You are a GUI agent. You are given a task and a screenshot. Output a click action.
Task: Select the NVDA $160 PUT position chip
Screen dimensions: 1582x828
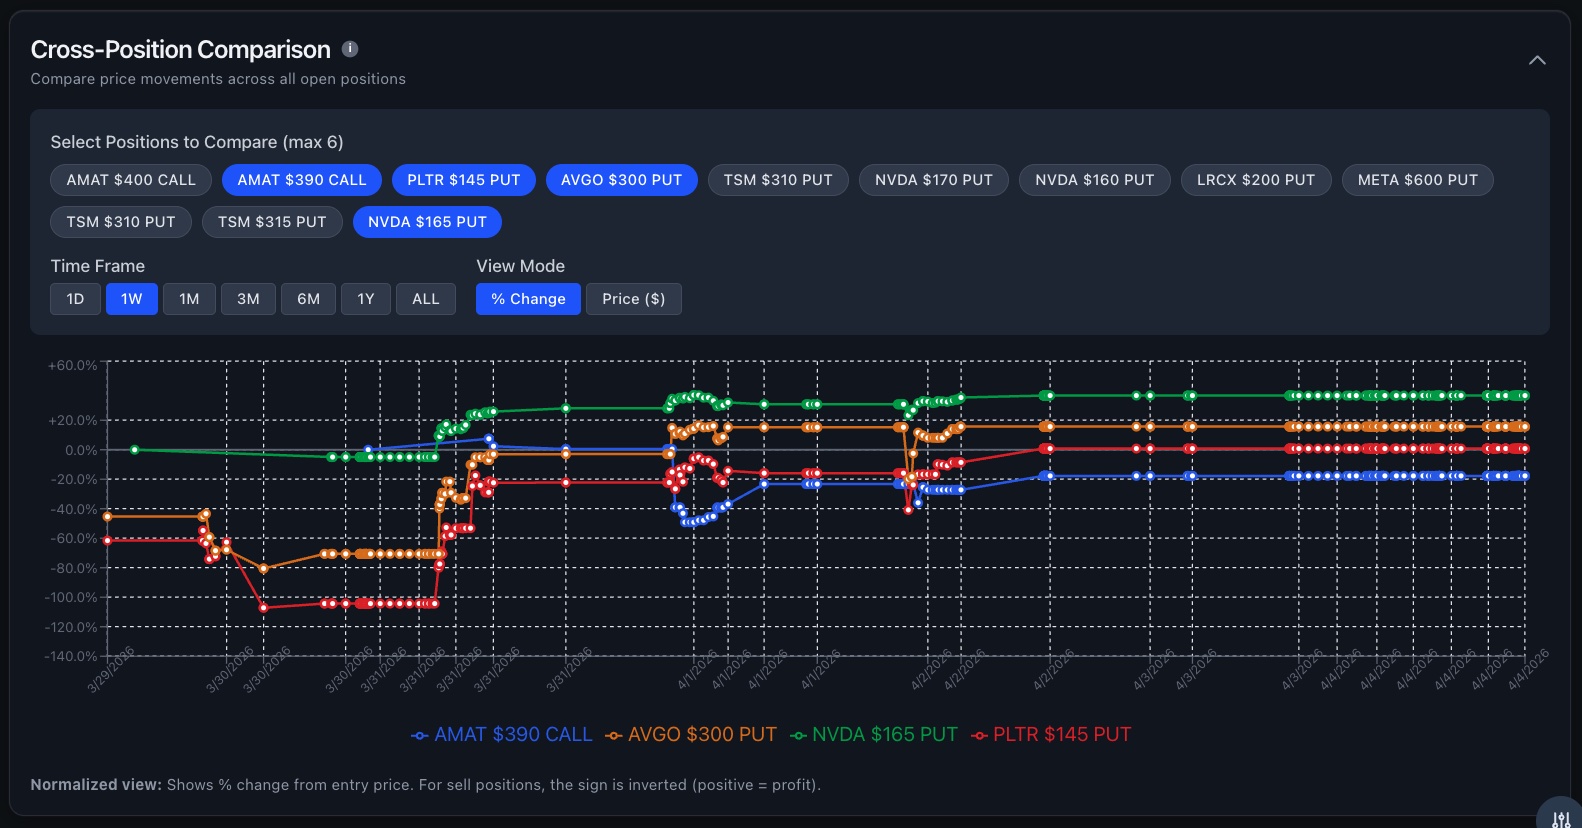[x=1095, y=180]
